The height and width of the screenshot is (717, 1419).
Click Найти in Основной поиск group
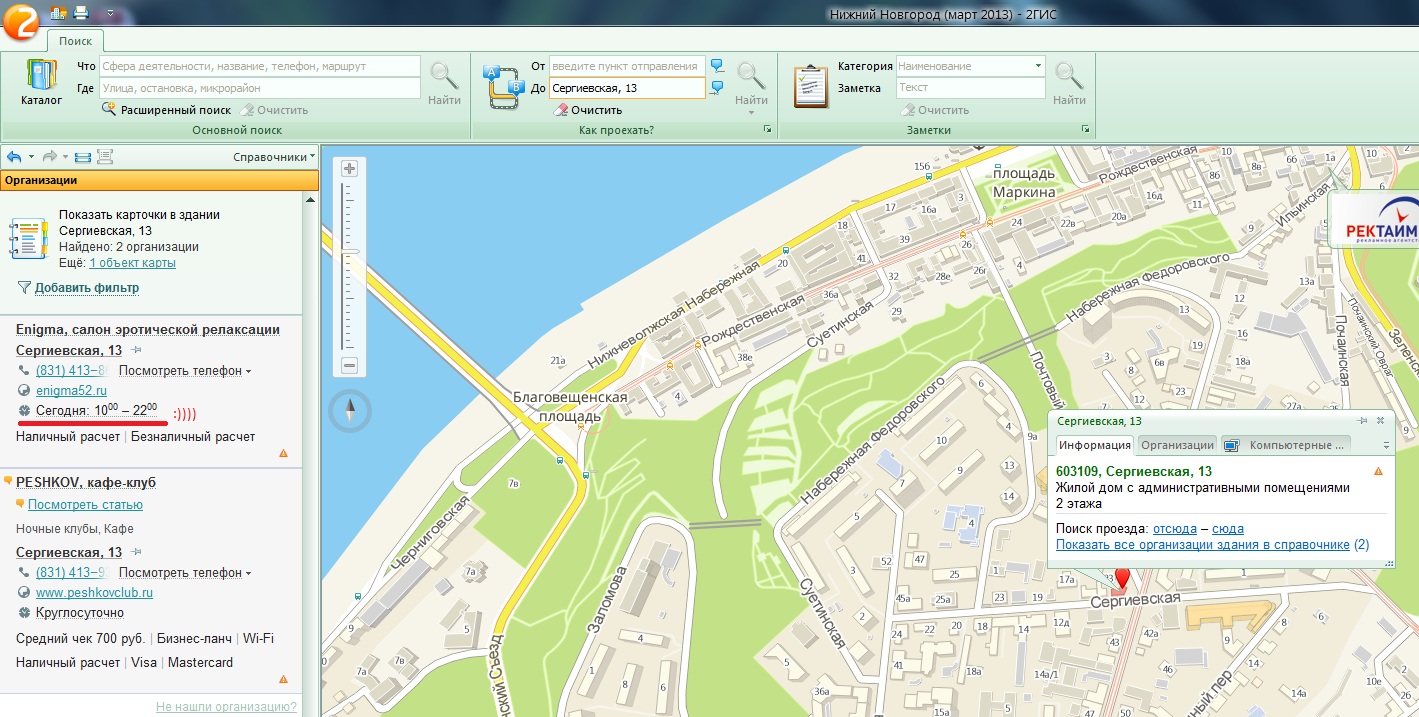(444, 83)
